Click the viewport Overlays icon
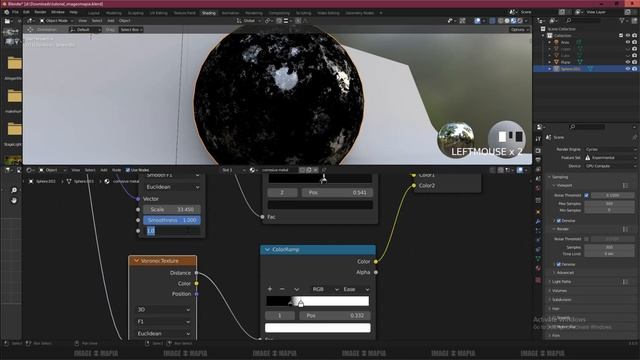640x360 pixels. 477,20
